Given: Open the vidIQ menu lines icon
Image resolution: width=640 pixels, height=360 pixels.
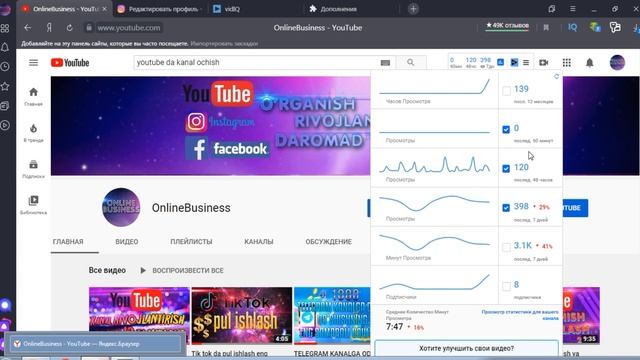Looking at the screenshot, I should pyautogui.click(x=526, y=62).
